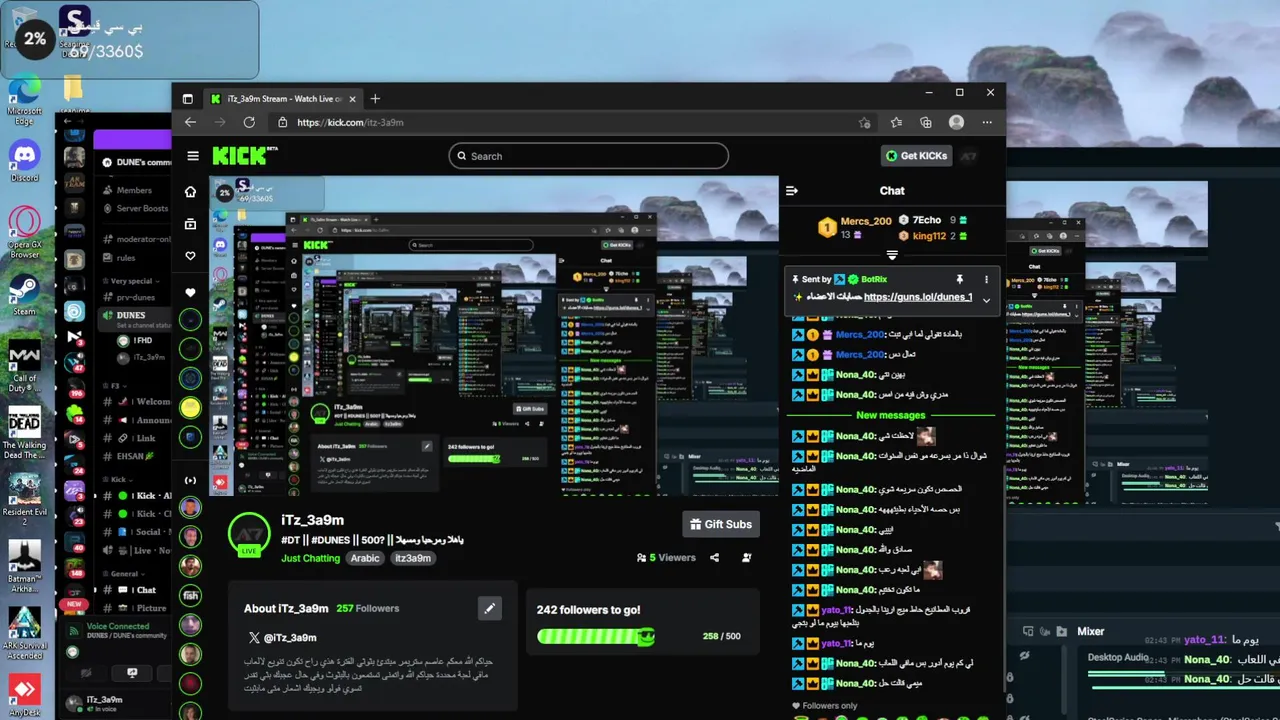Open pinned message three-dot options
The image size is (1280, 720).
[986, 279]
